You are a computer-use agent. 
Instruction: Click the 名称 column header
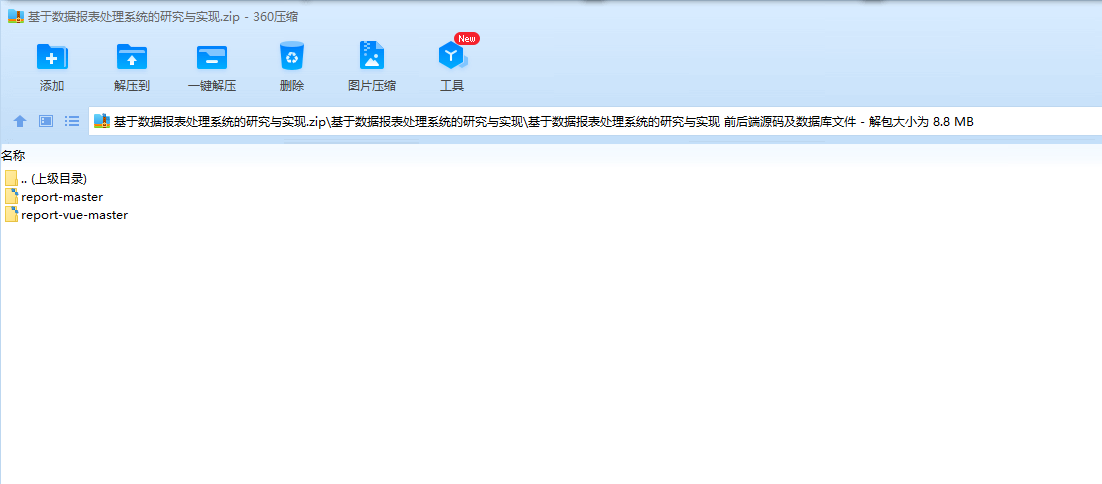(13, 155)
